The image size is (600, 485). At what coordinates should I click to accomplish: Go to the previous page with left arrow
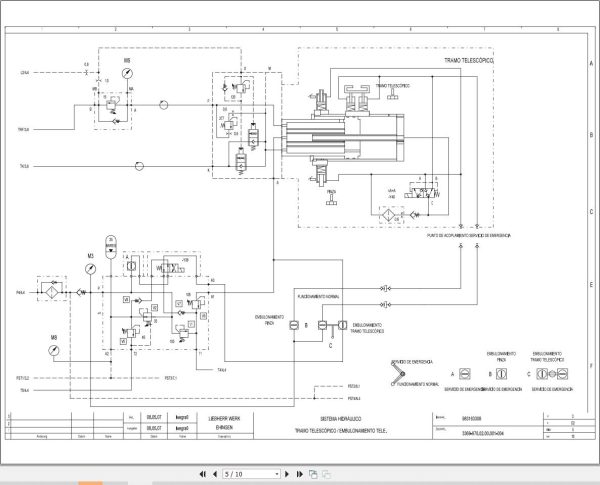pos(215,474)
